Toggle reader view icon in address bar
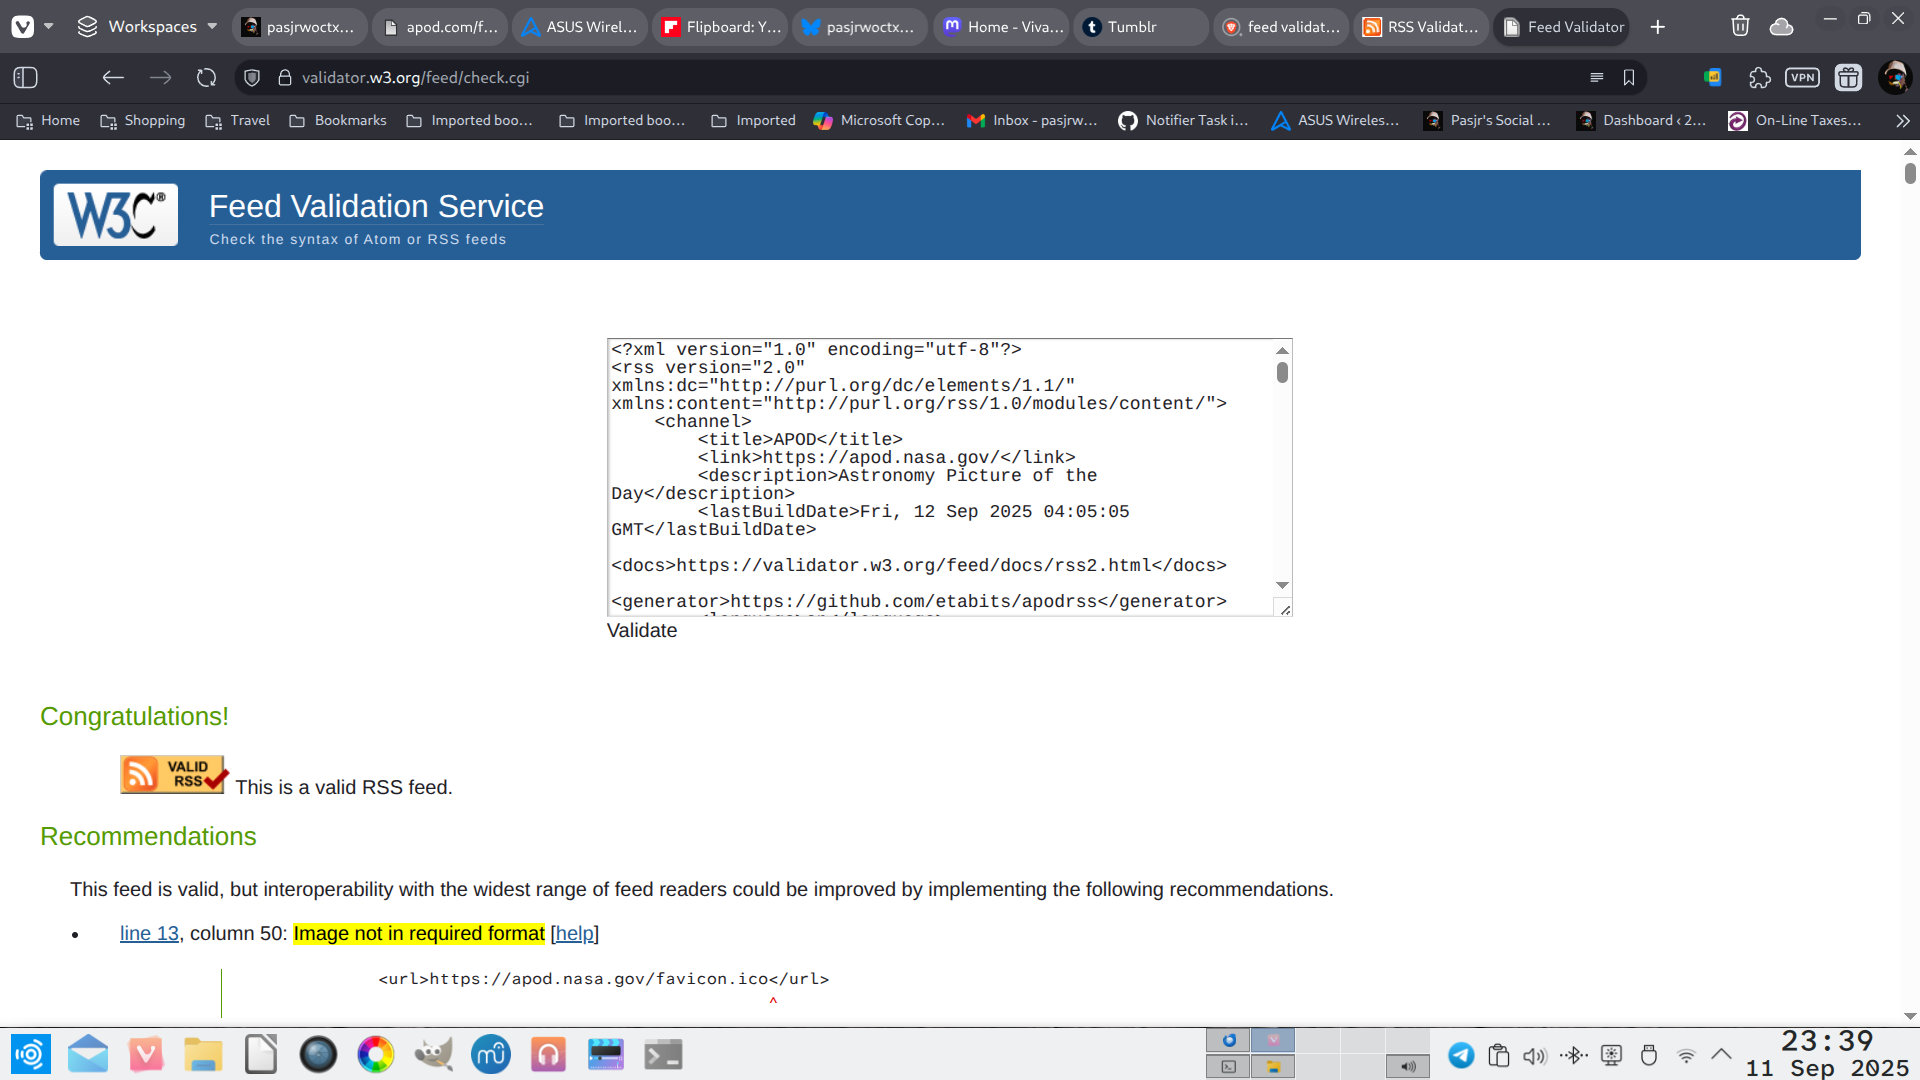The image size is (1920, 1080). pos(1596,78)
